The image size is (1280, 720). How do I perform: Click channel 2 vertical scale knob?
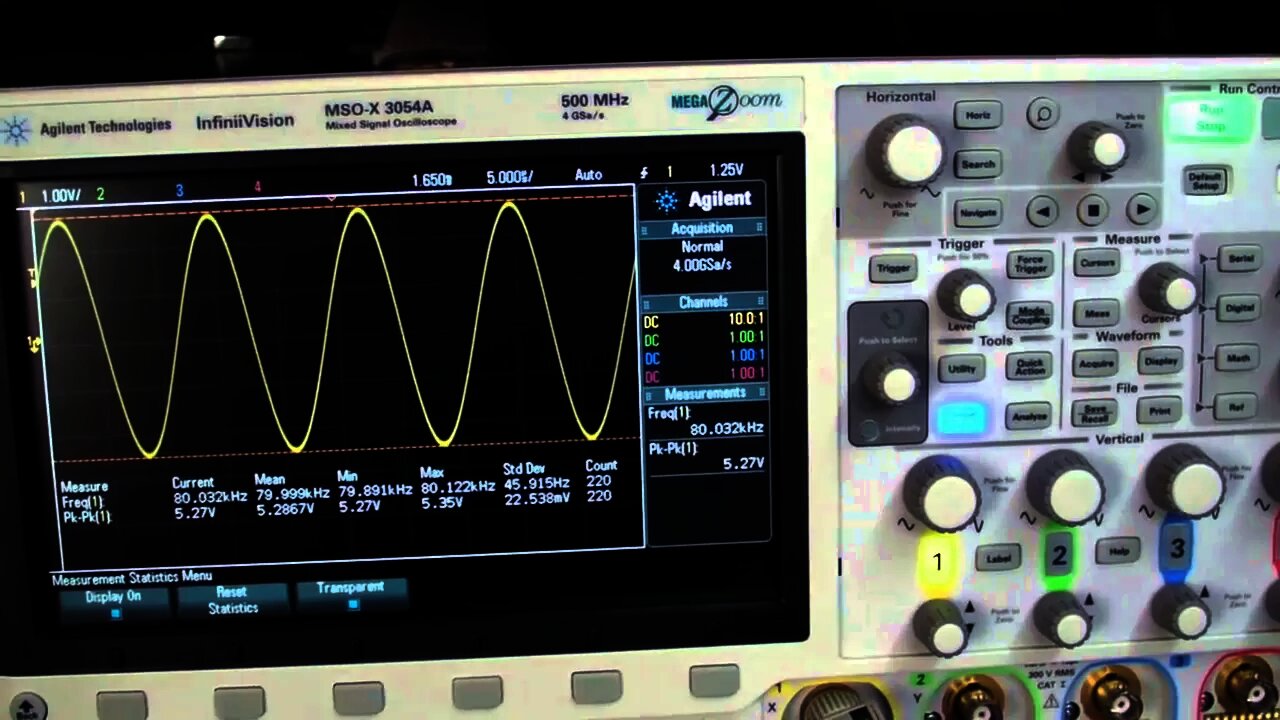pyautogui.click(x=1065, y=488)
